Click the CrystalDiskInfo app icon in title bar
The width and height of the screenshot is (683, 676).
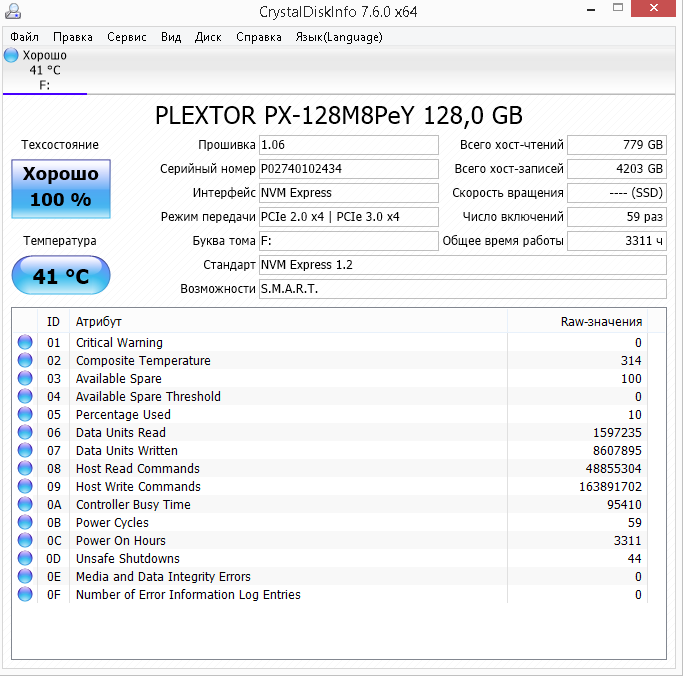click(x=13, y=11)
